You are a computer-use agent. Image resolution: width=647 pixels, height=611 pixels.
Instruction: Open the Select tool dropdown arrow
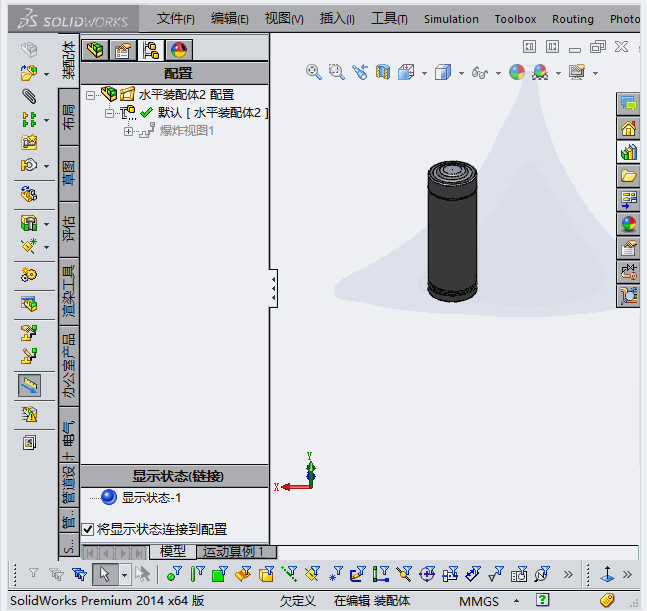pos(124,574)
